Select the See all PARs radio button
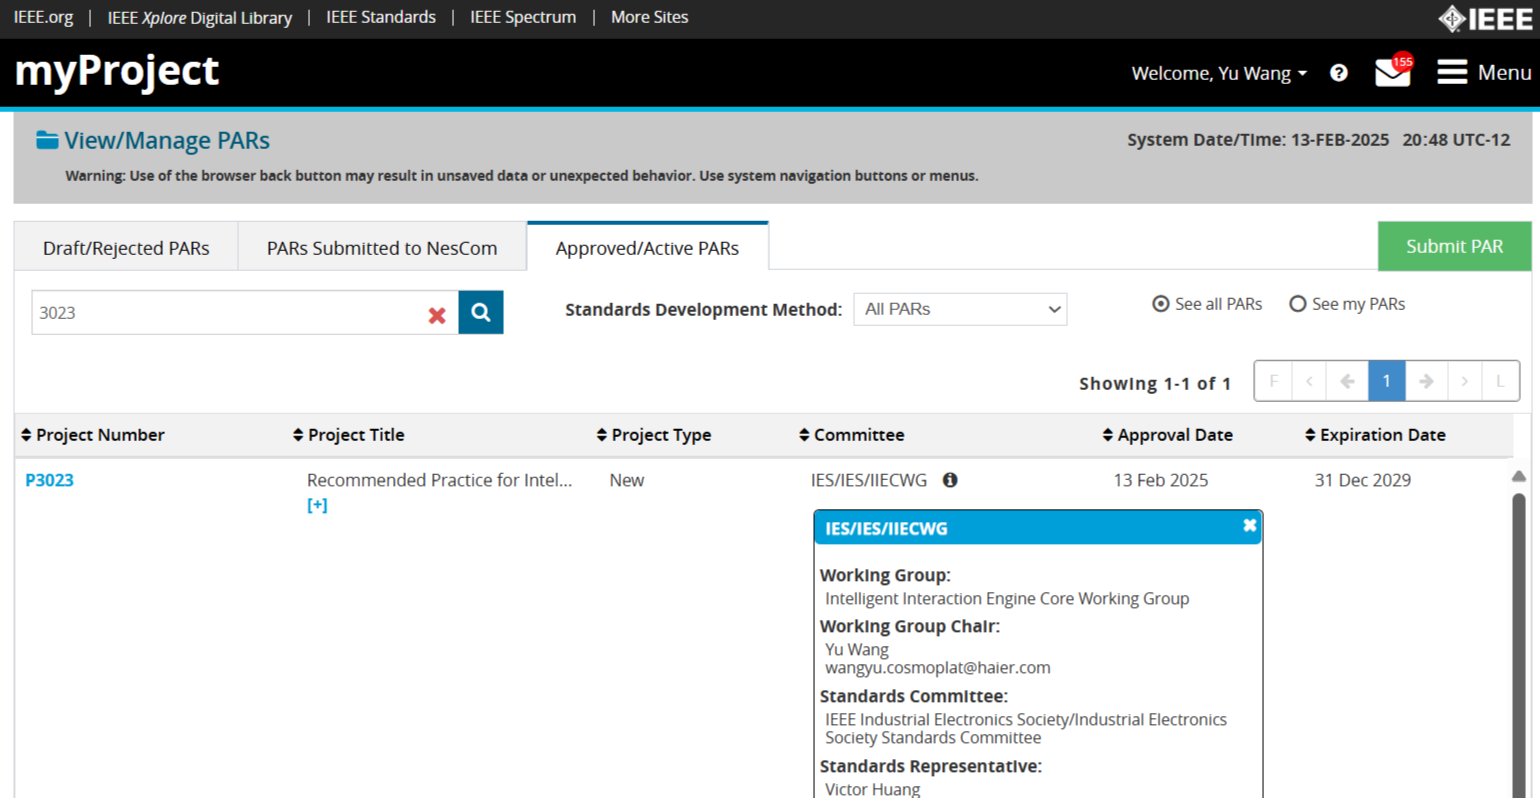The image size is (1540, 798). pos(1161,304)
